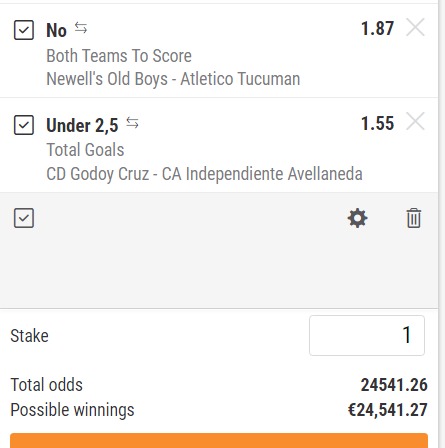Image resolution: width=445 pixels, height=448 pixels.
Task: Click the Possible winnings amount €24,541.27
Action: (387, 410)
